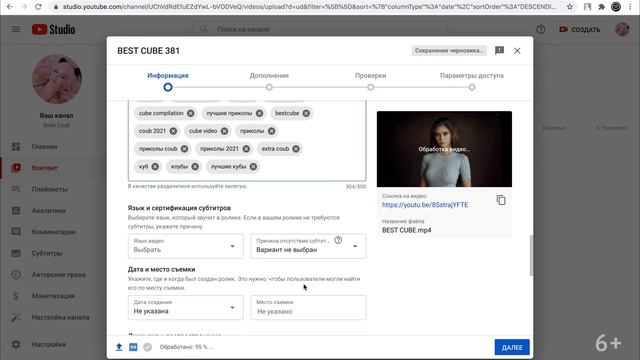Image resolution: width=640 pixels, height=360 pixels.
Task: Copy the video link with copy icon
Action: (x=501, y=200)
